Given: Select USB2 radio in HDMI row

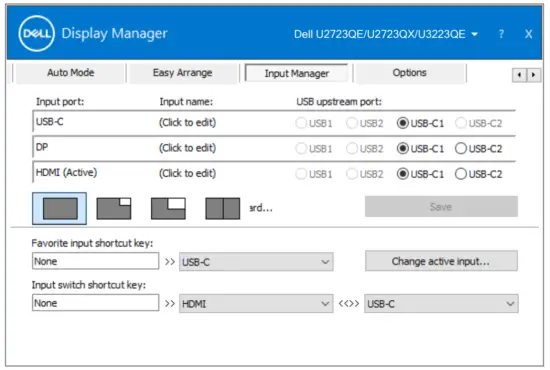Looking at the screenshot, I should 352,174.
